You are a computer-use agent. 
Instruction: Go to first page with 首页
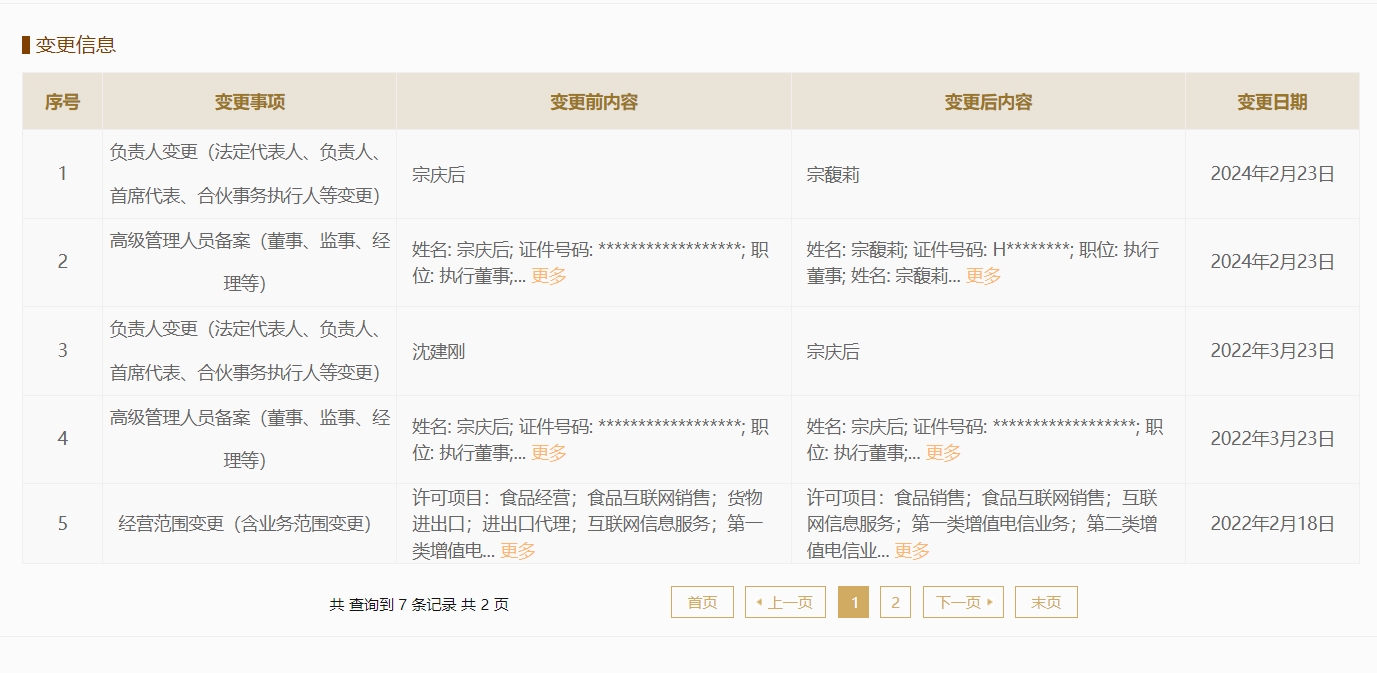(702, 602)
